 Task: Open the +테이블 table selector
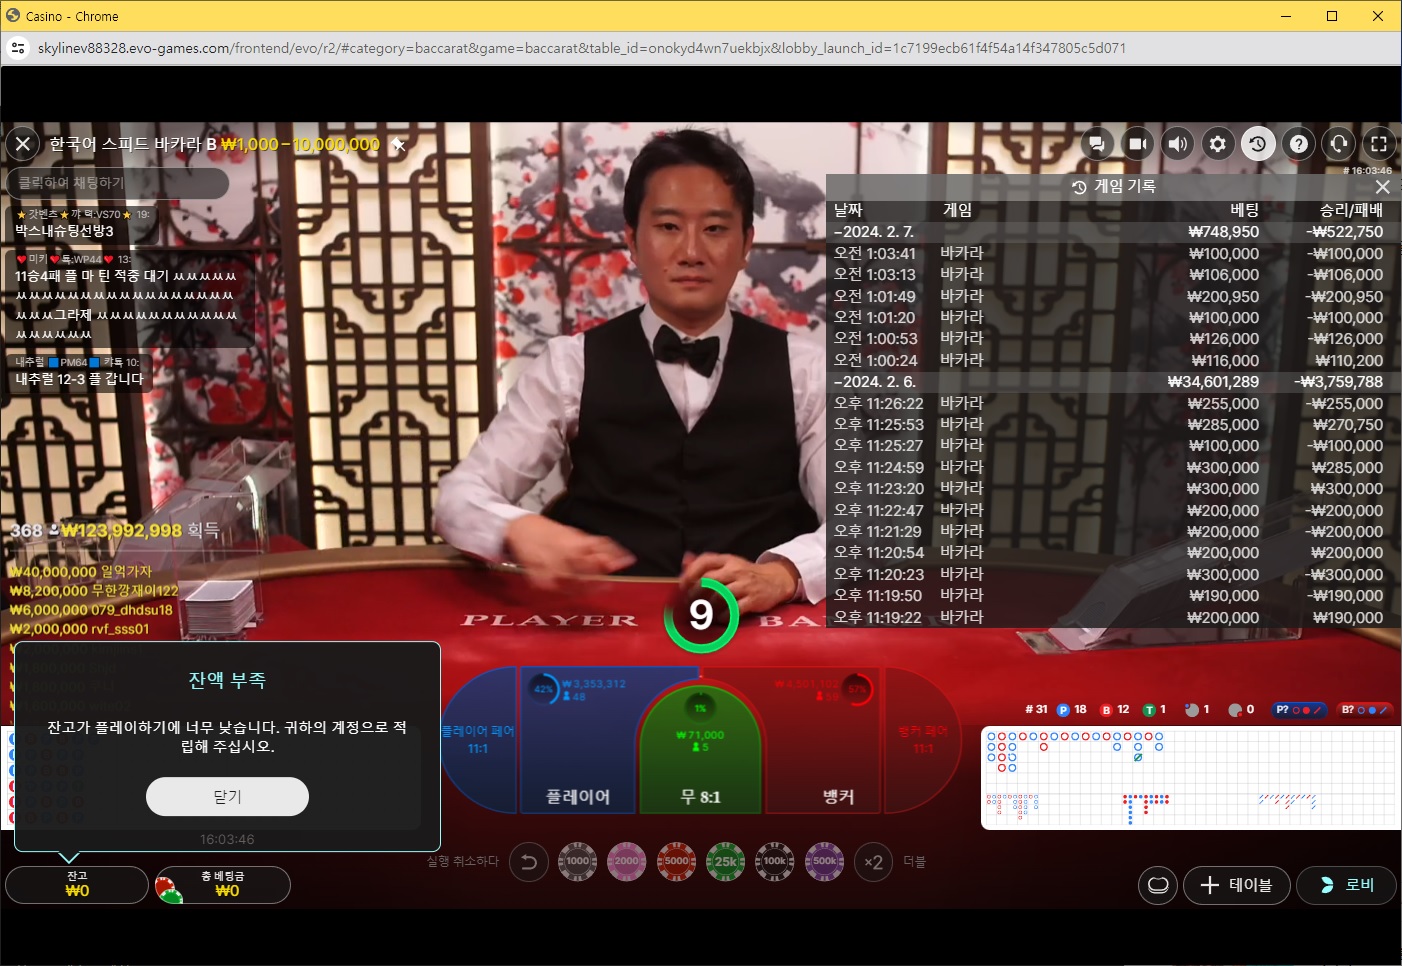1237,885
